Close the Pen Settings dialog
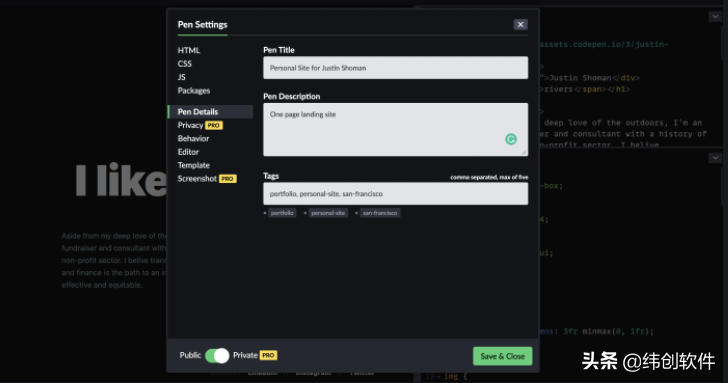The image size is (728, 383). [x=520, y=25]
